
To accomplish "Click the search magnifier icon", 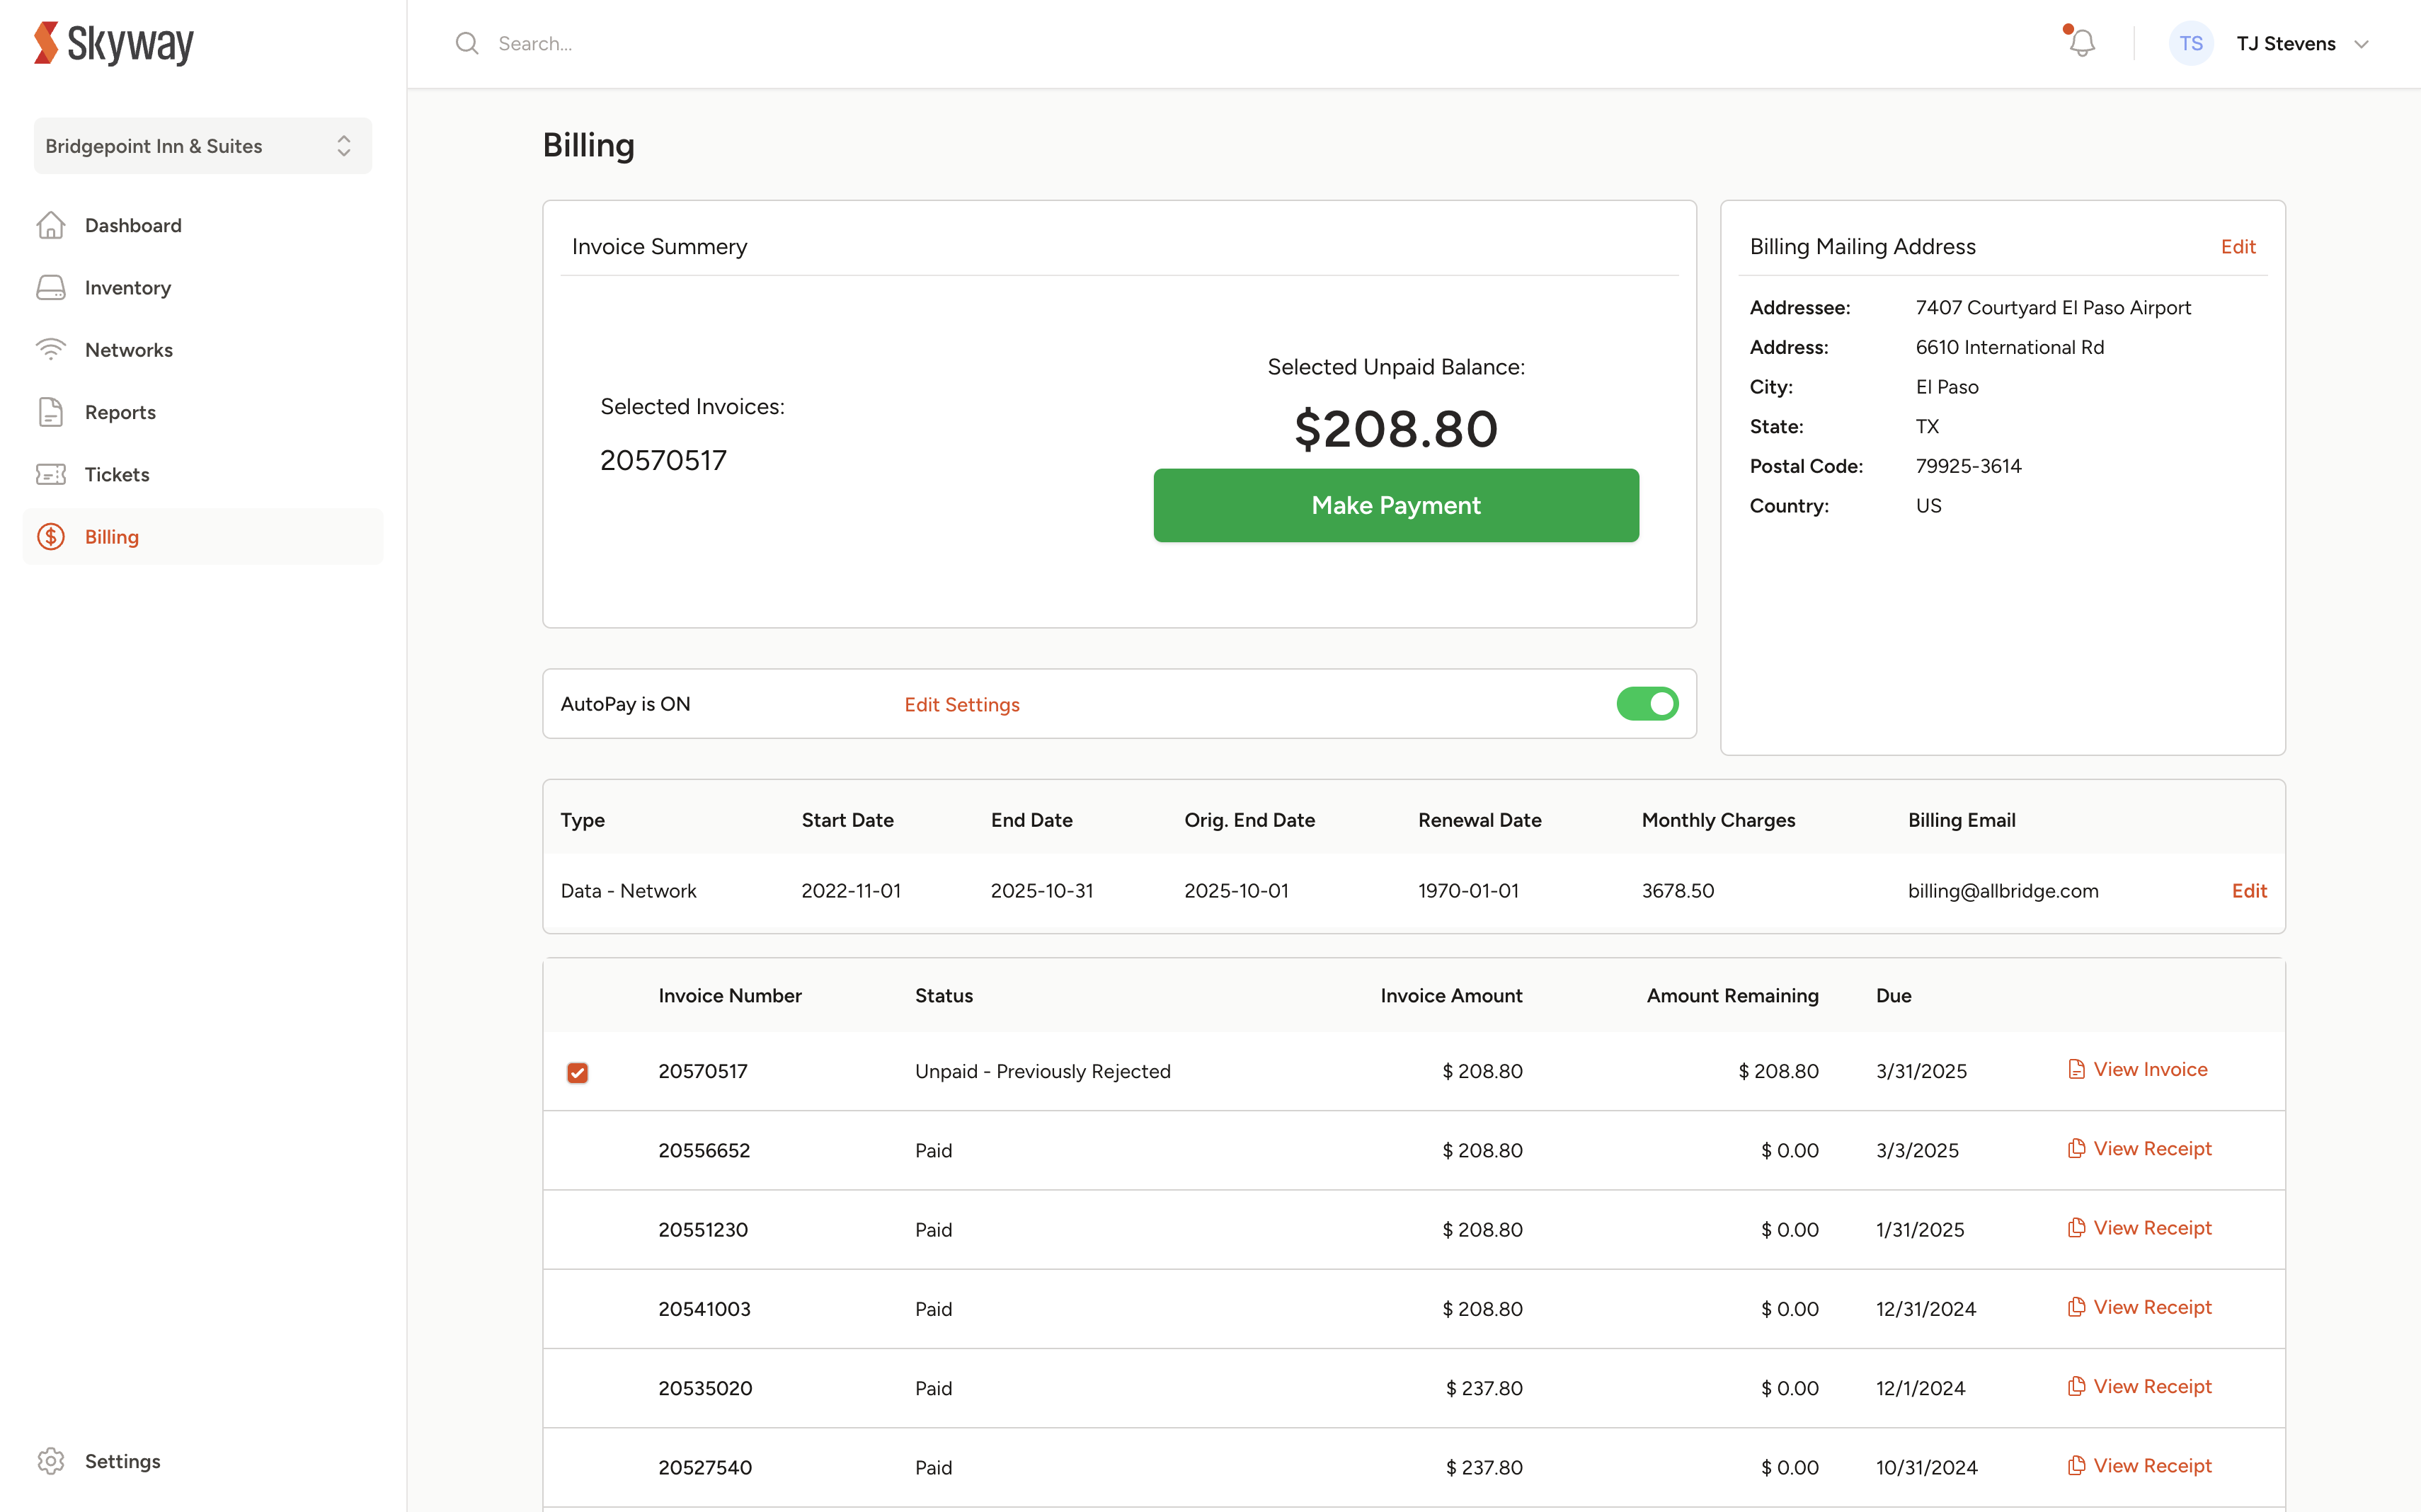I will [x=466, y=43].
